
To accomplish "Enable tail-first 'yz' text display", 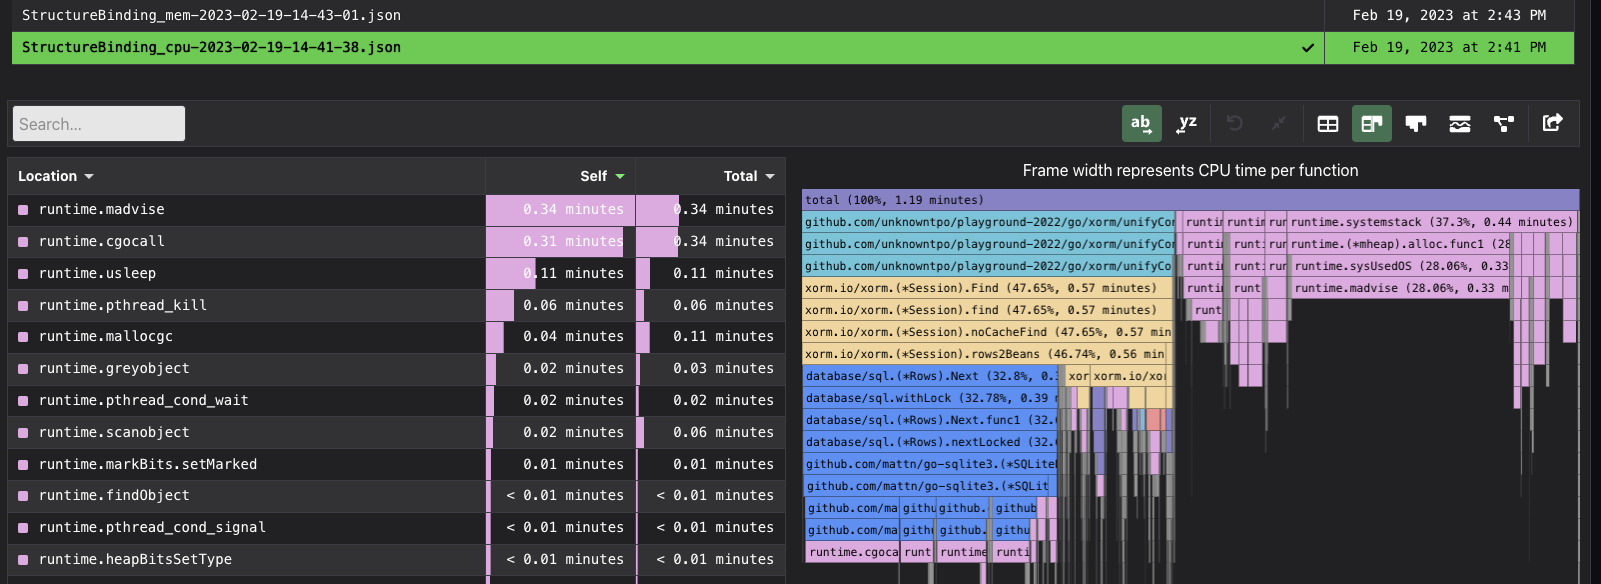I will click(x=1187, y=124).
